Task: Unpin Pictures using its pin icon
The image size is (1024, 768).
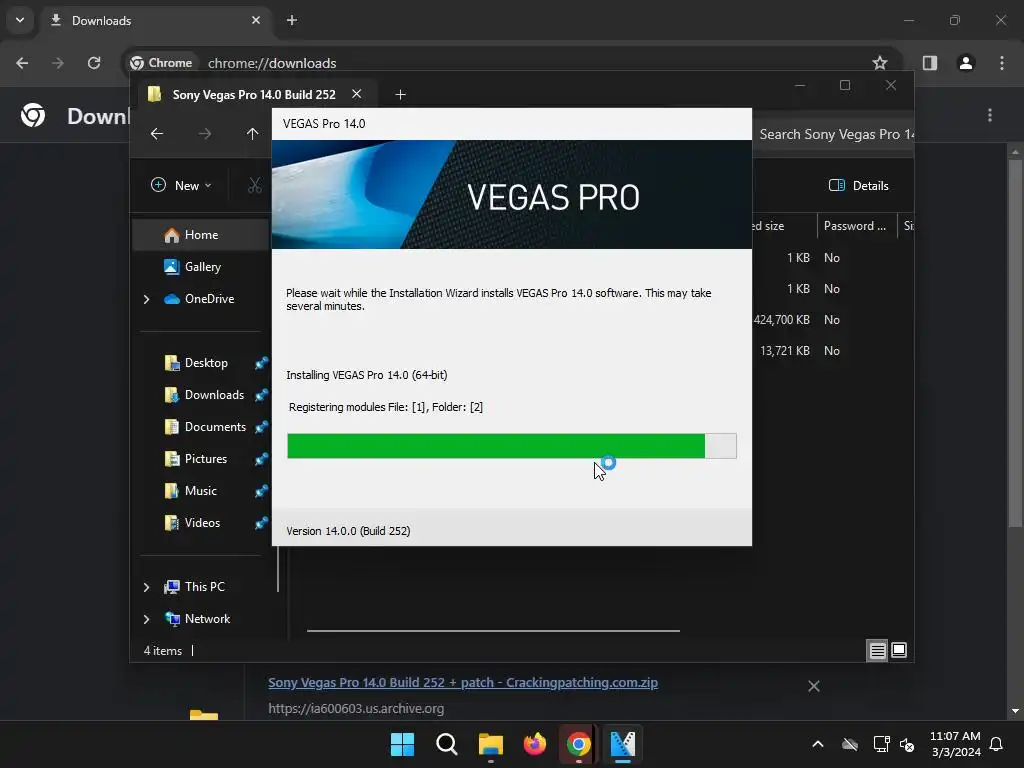Action: click(261, 459)
